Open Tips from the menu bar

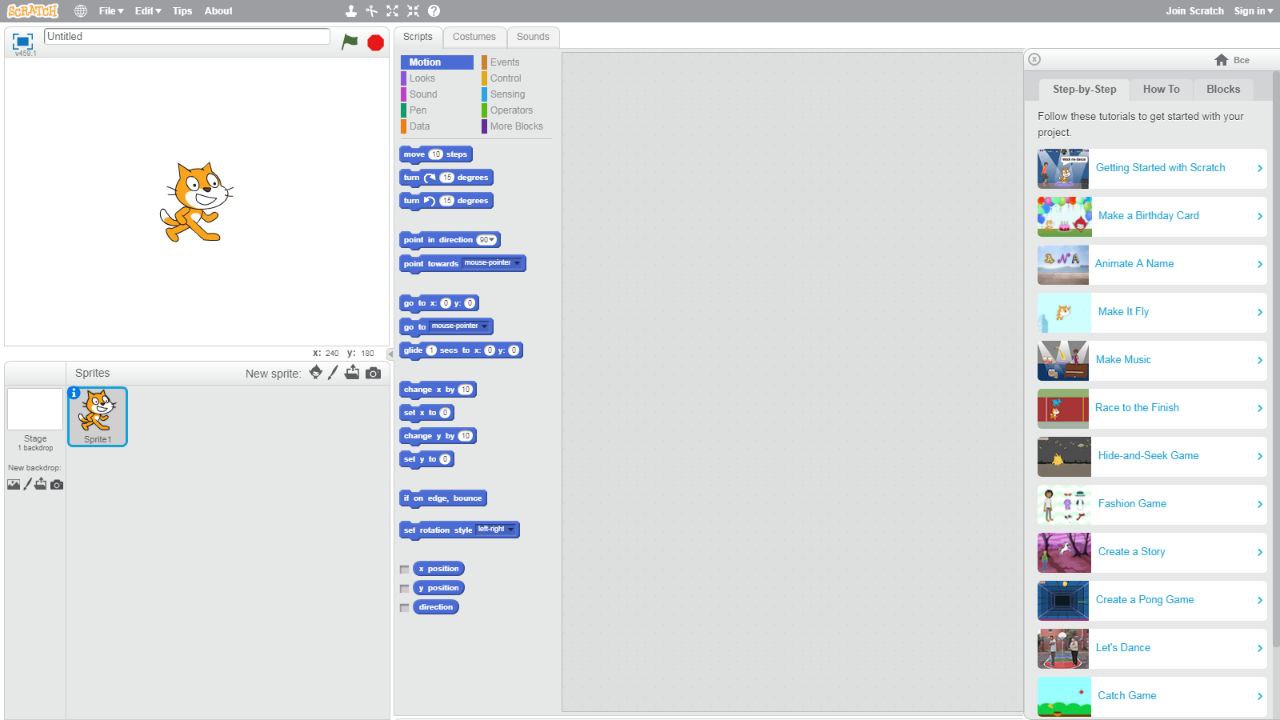point(182,11)
